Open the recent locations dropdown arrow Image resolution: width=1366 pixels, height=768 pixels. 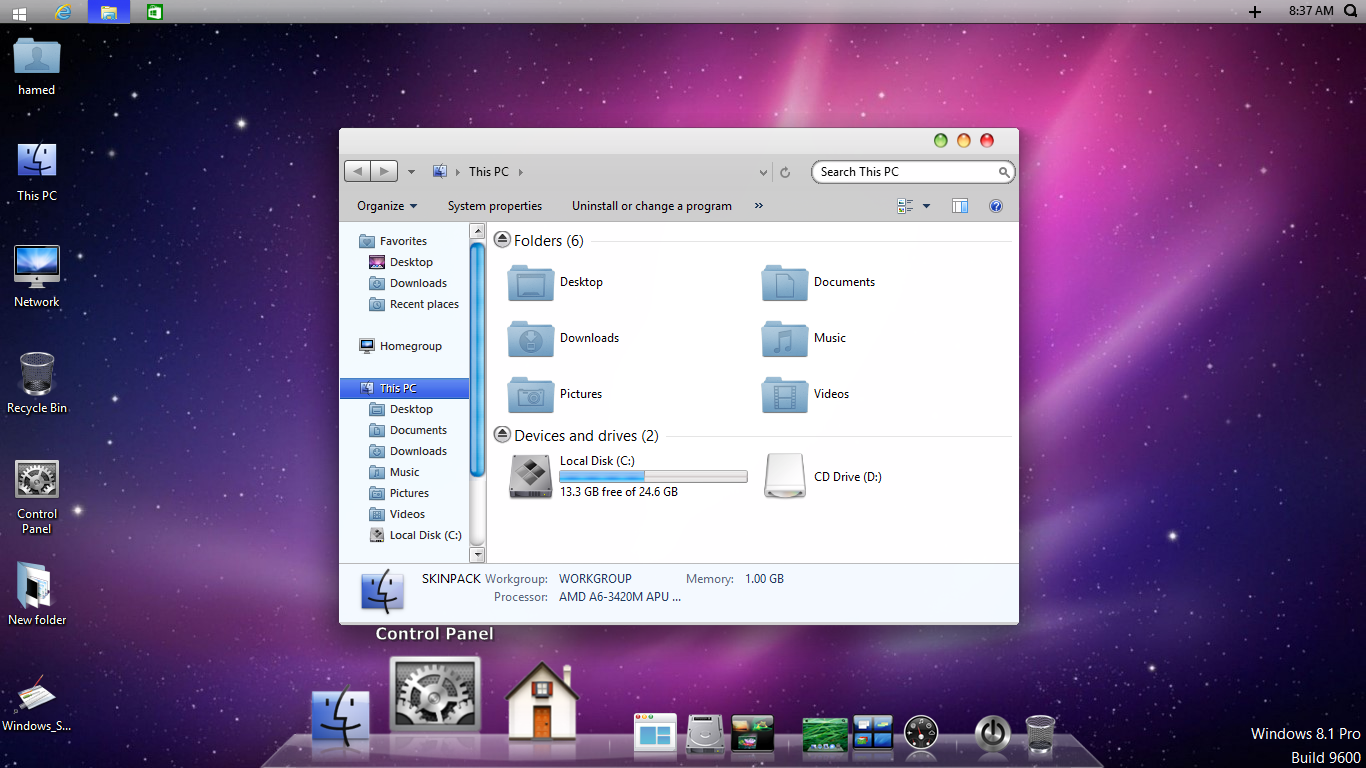[x=411, y=172]
